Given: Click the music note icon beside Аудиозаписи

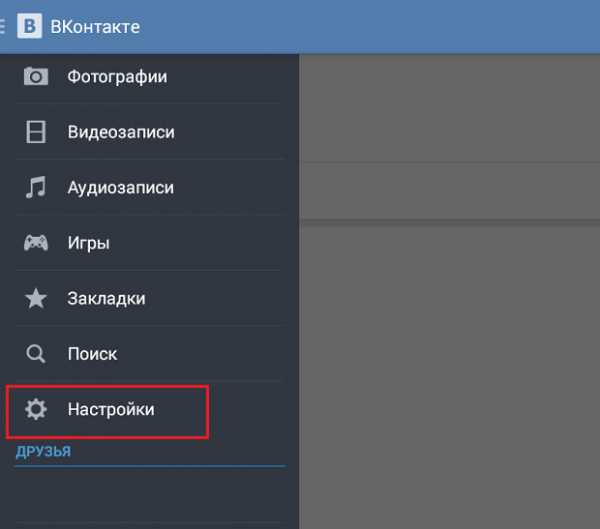Looking at the screenshot, I should [x=36, y=187].
